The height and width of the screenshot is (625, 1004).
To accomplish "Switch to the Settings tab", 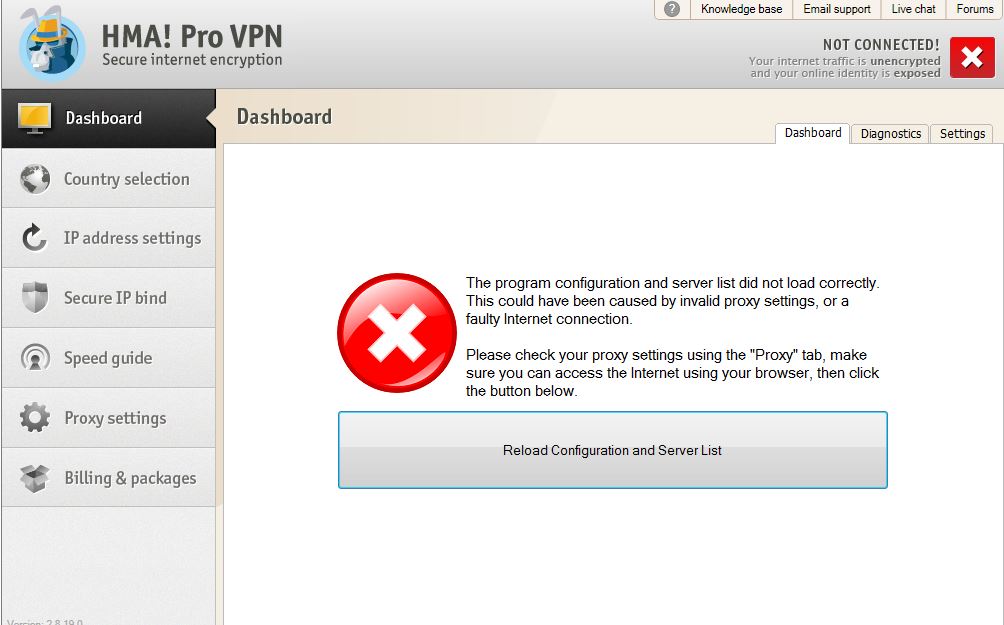I will click(962, 134).
